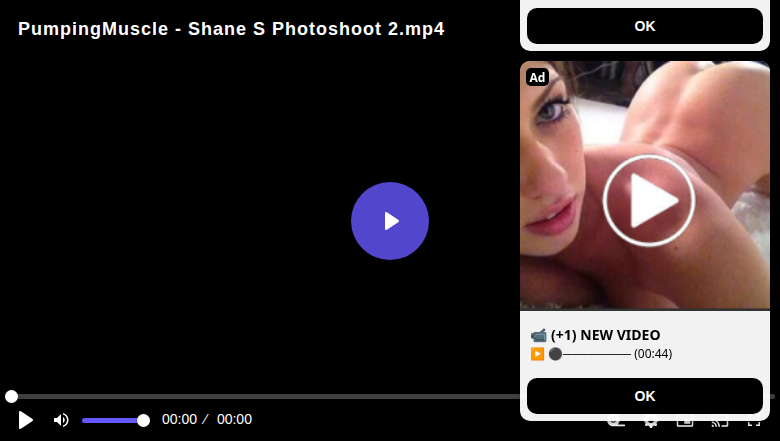This screenshot has width=780, height=441.
Task: Click the seek bar handle at start
Action: [11, 396]
